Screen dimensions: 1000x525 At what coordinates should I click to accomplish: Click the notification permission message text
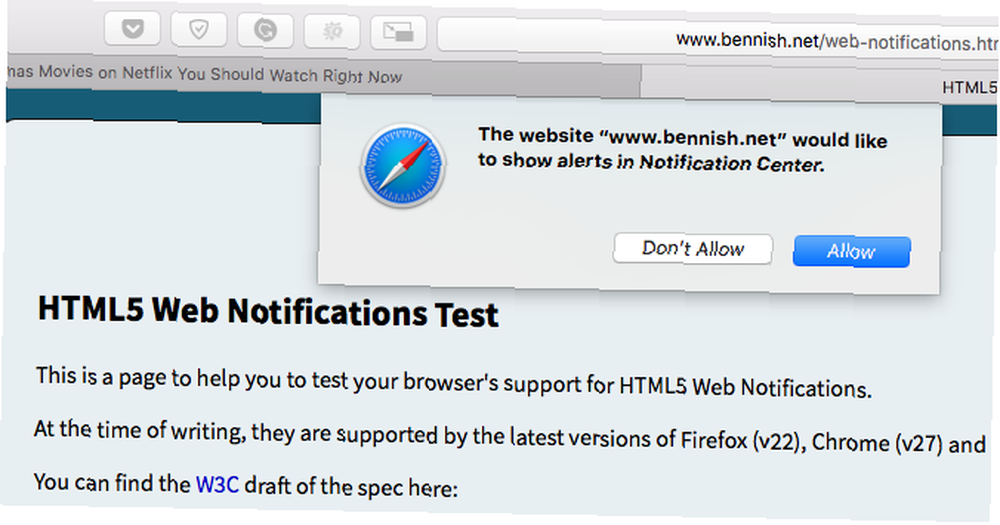pos(682,150)
